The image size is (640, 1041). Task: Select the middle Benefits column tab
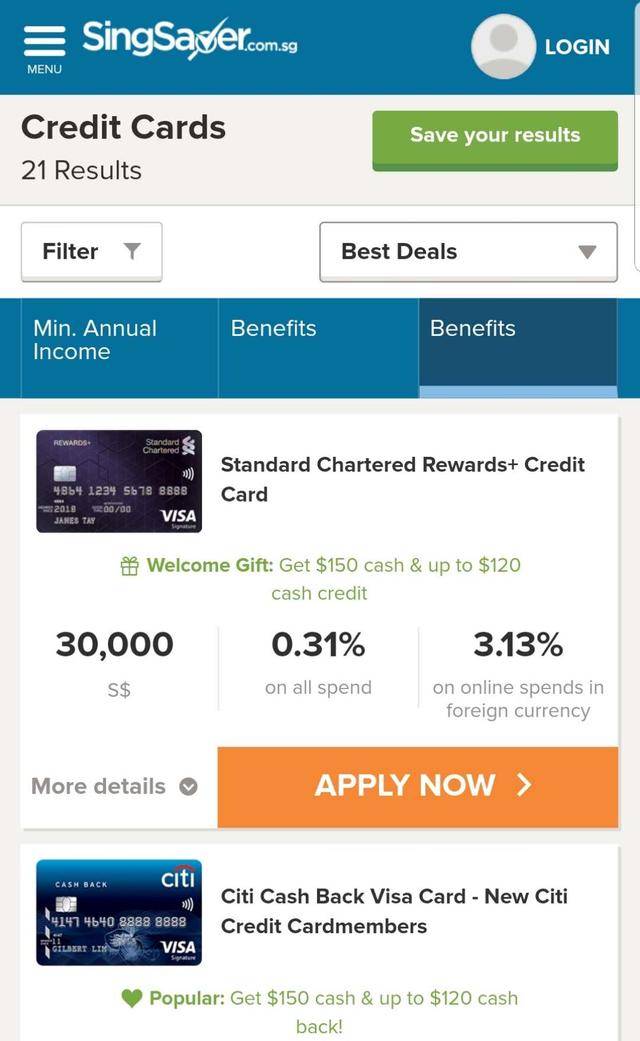(318, 340)
